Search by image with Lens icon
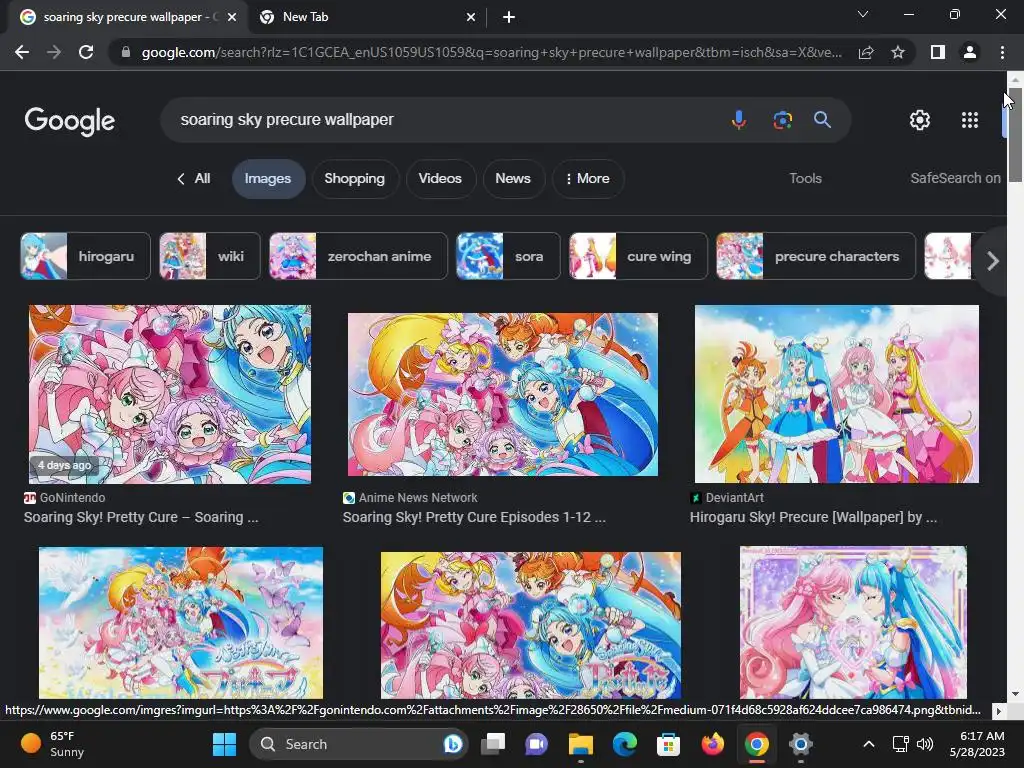This screenshot has width=1024, height=768. coord(782,120)
